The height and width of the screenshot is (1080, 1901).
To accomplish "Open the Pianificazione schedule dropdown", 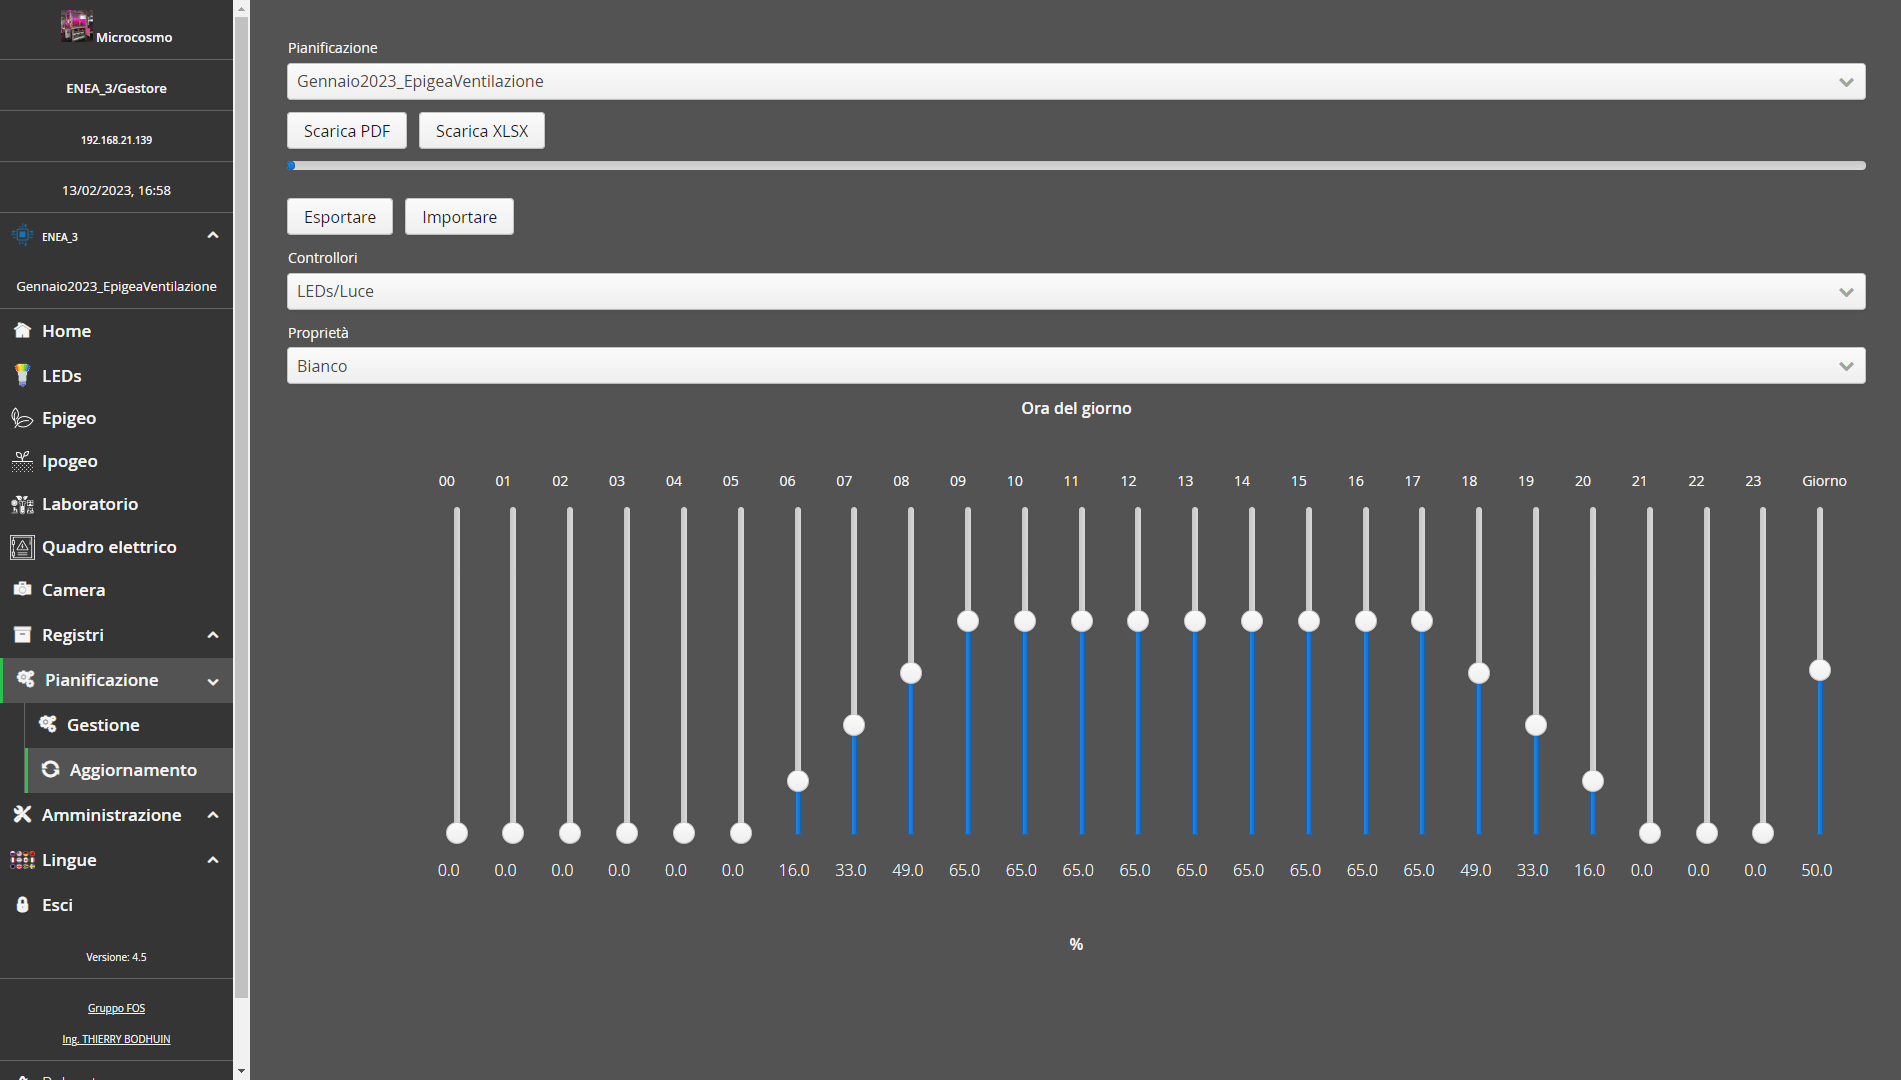I will pos(1075,82).
